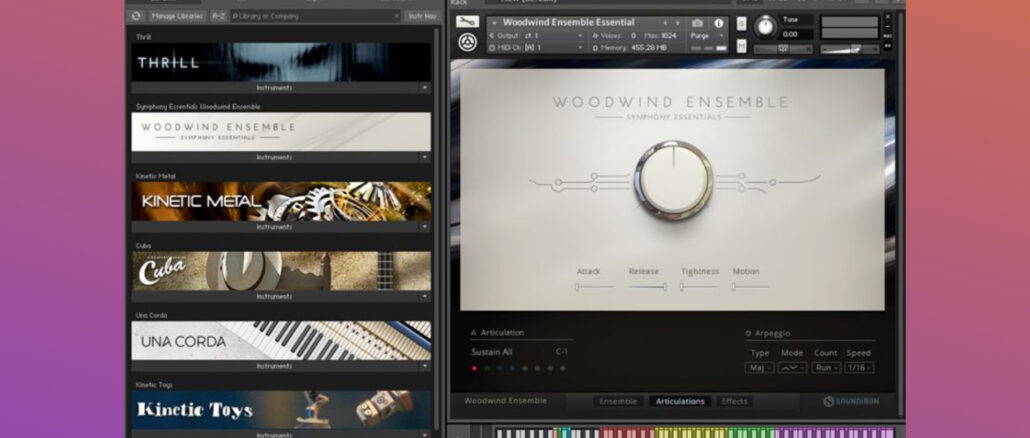Click the Manage Libraries button
This screenshot has width=1030, height=438.
tap(177, 16)
